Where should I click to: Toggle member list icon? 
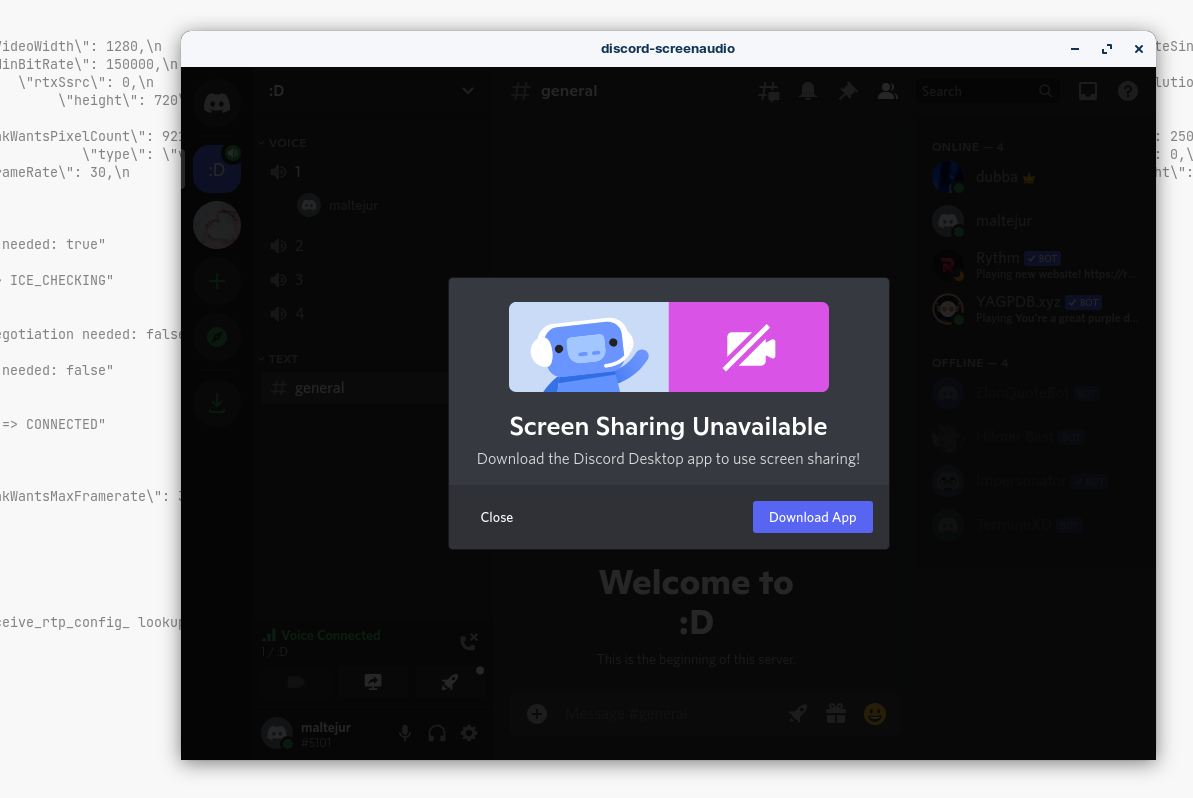(887, 91)
